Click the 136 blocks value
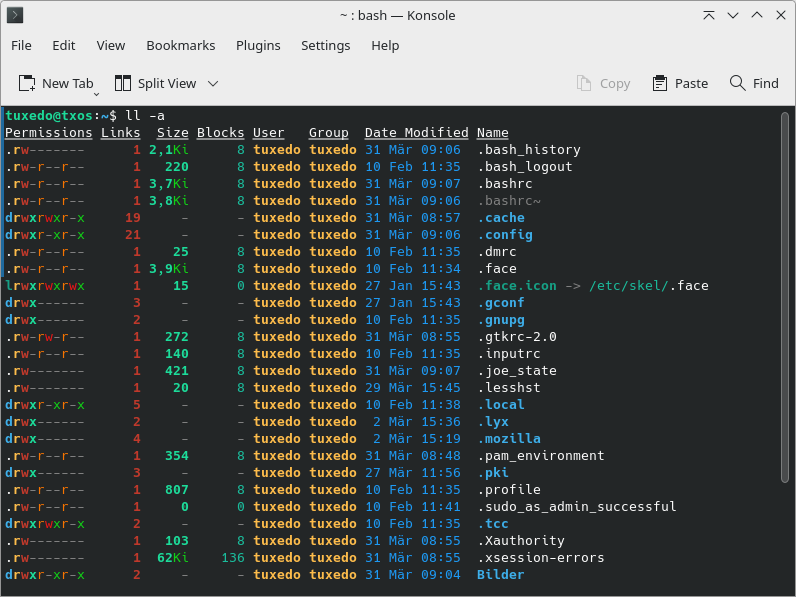The height and width of the screenshot is (597, 796). 233,558
